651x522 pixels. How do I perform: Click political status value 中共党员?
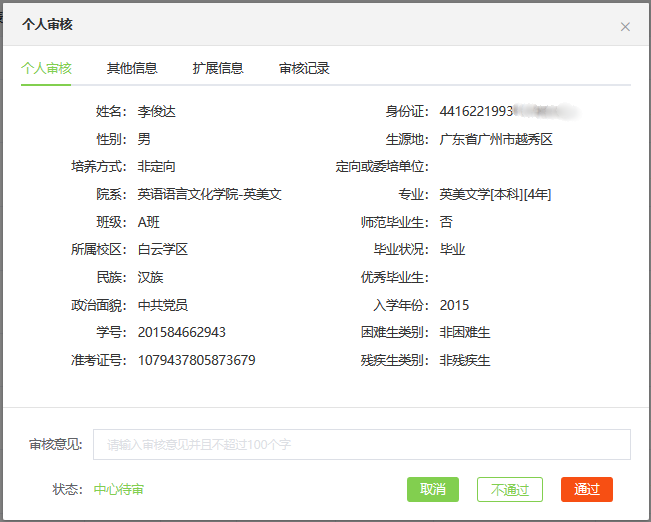tap(163, 305)
